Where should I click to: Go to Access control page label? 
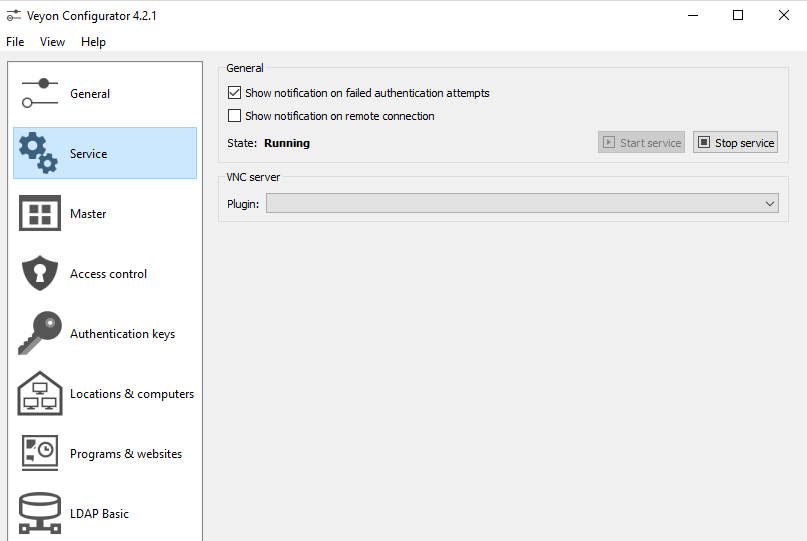108,274
